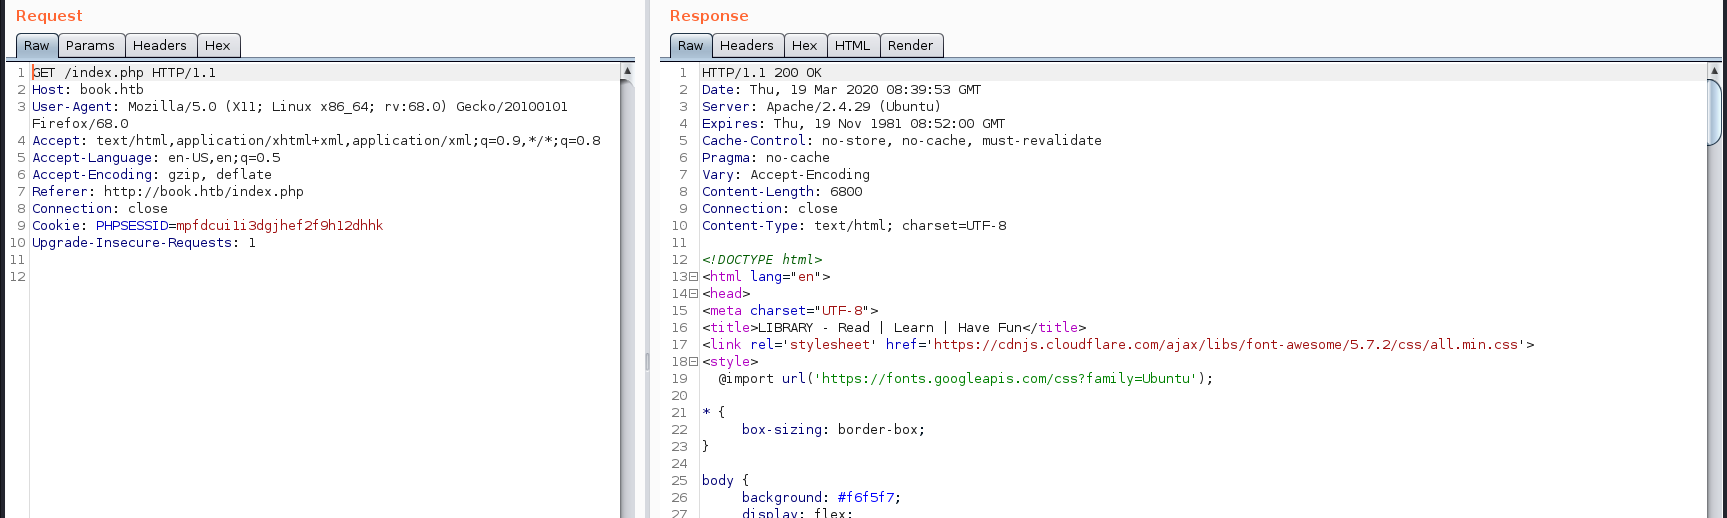This screenshot has height=518, width=1727.
Task: Switch to Request Raw tab
Action: pos(37,46)
